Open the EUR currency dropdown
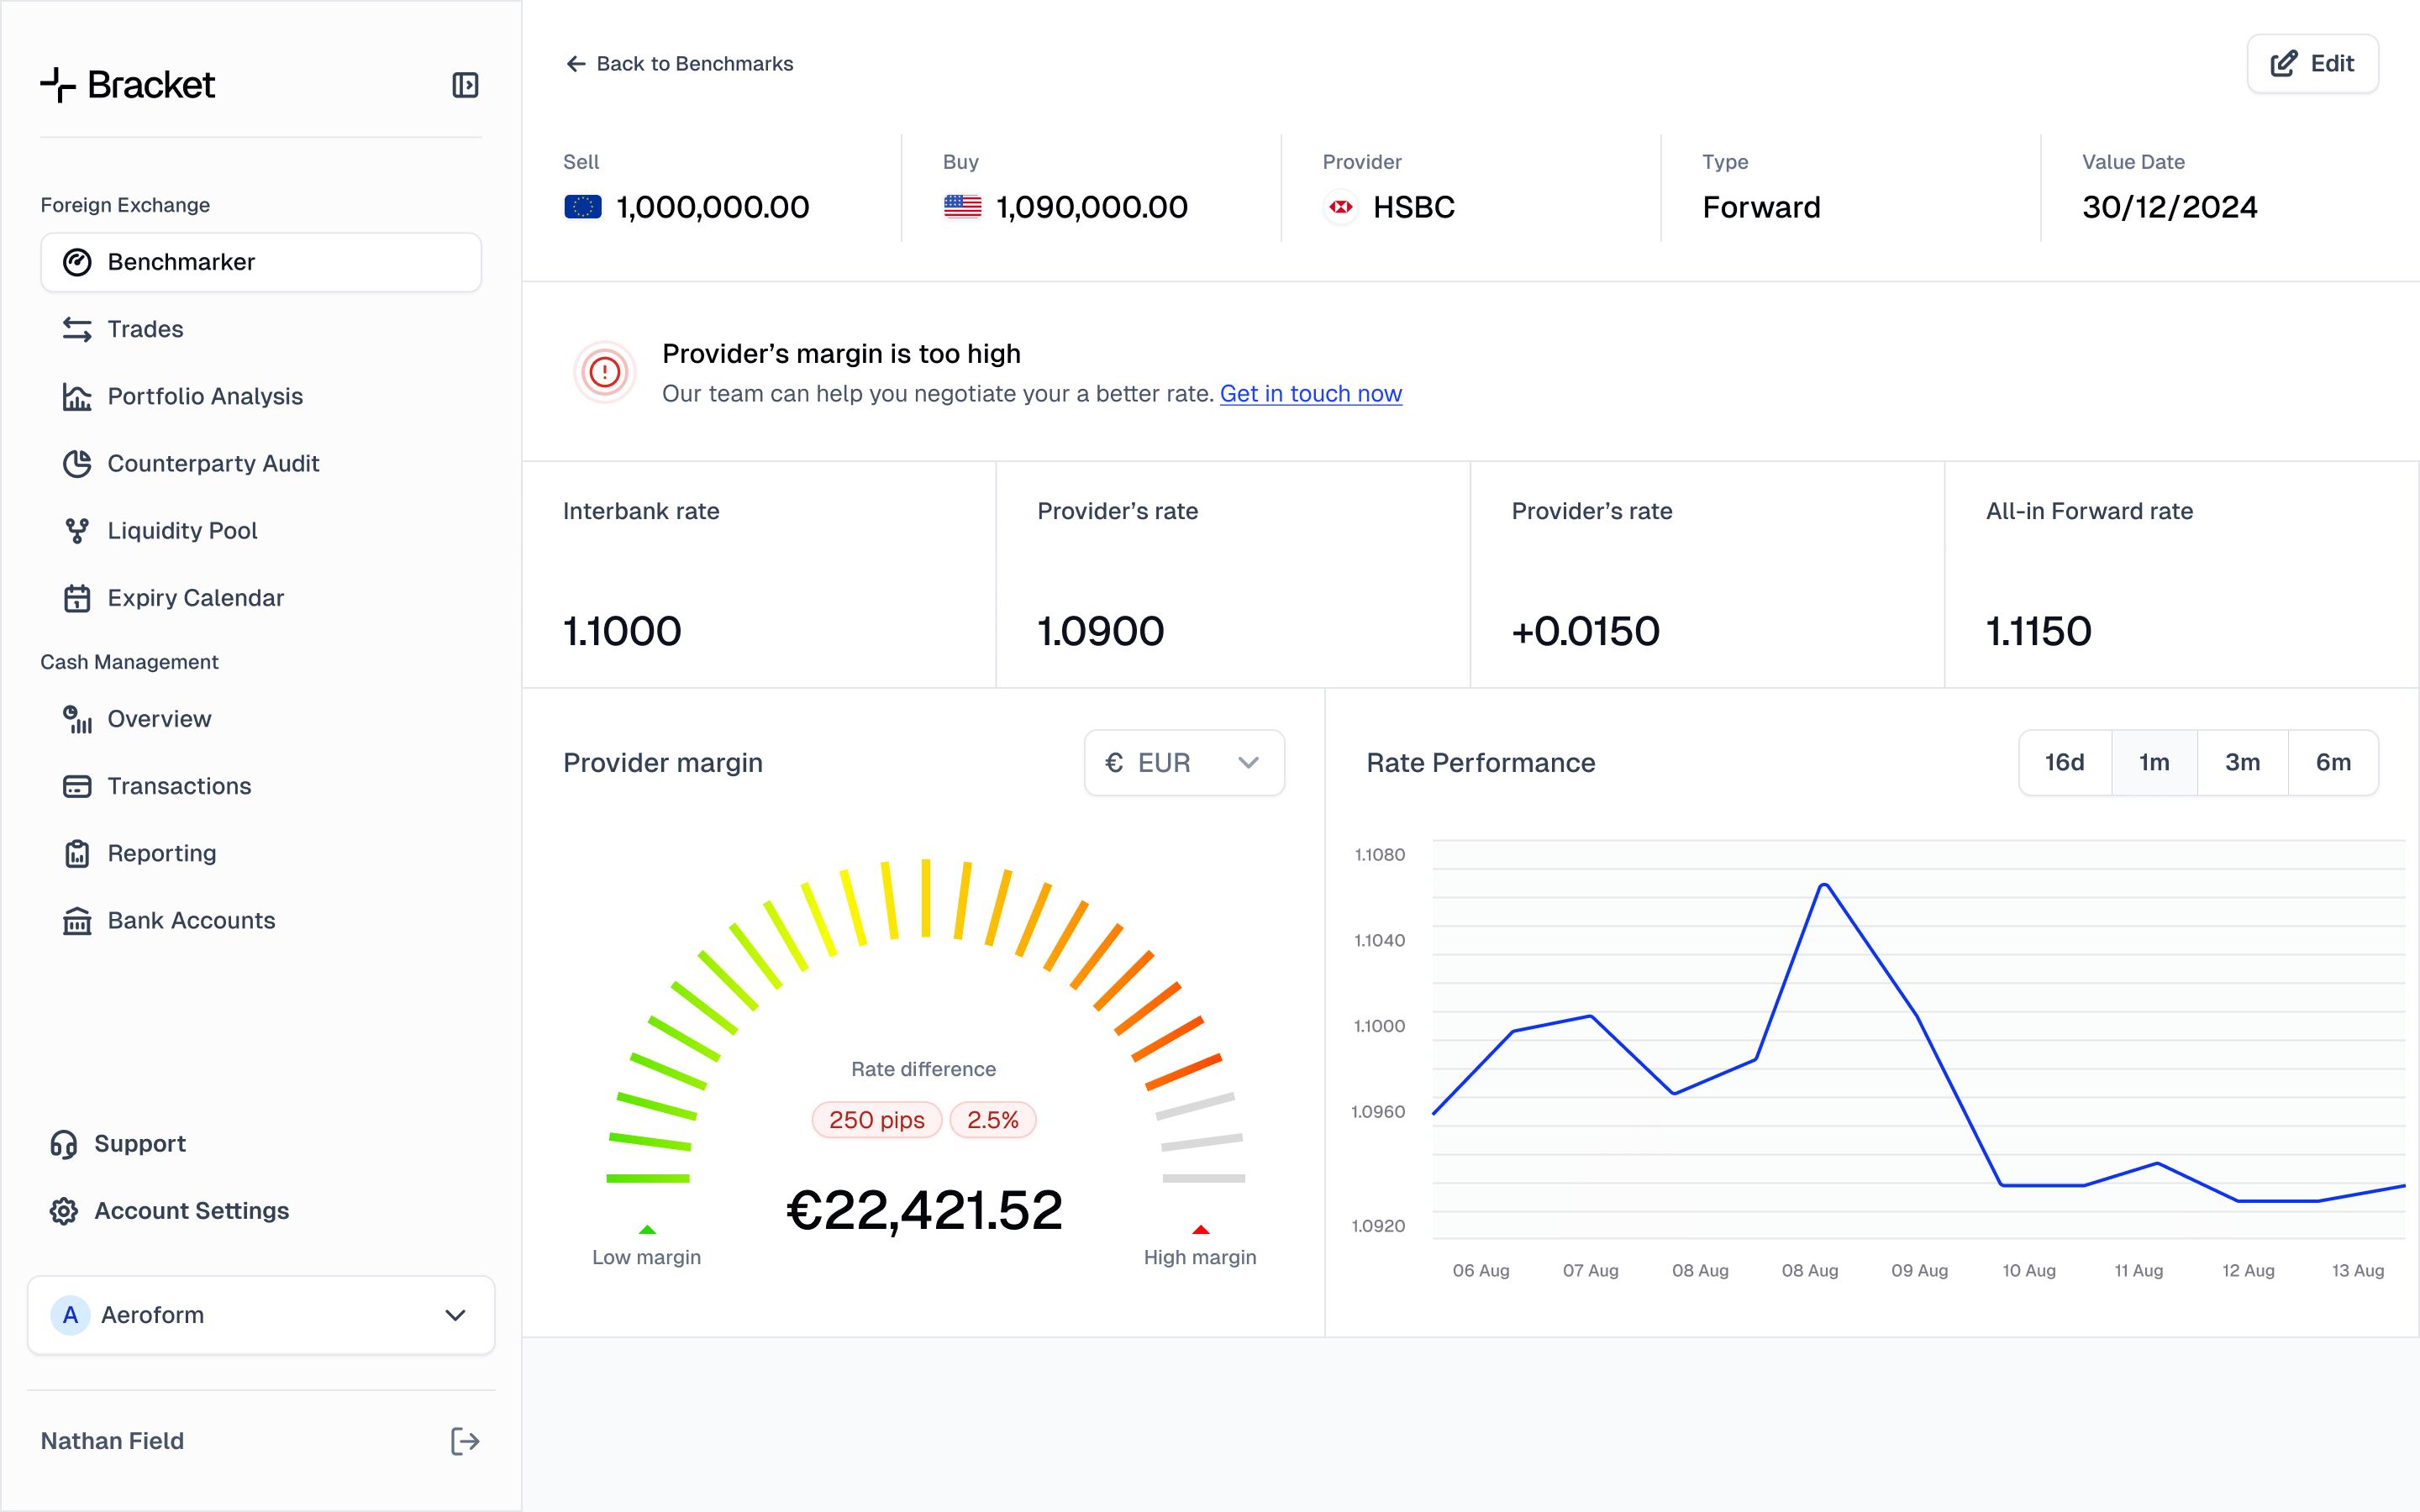The width and height of the screenshot is (2420, 1512). (x=1184, y=763)
